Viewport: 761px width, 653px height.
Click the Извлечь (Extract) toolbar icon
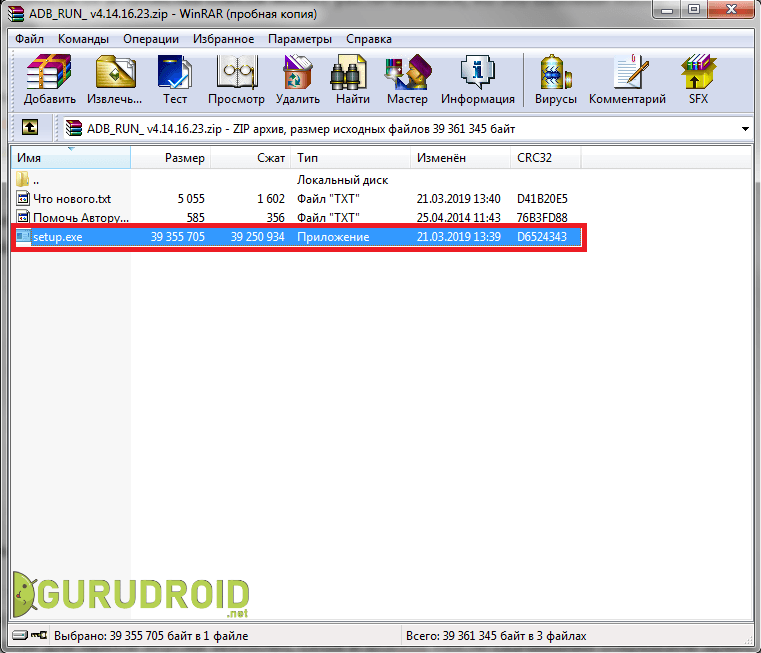[x=115, y=72]
